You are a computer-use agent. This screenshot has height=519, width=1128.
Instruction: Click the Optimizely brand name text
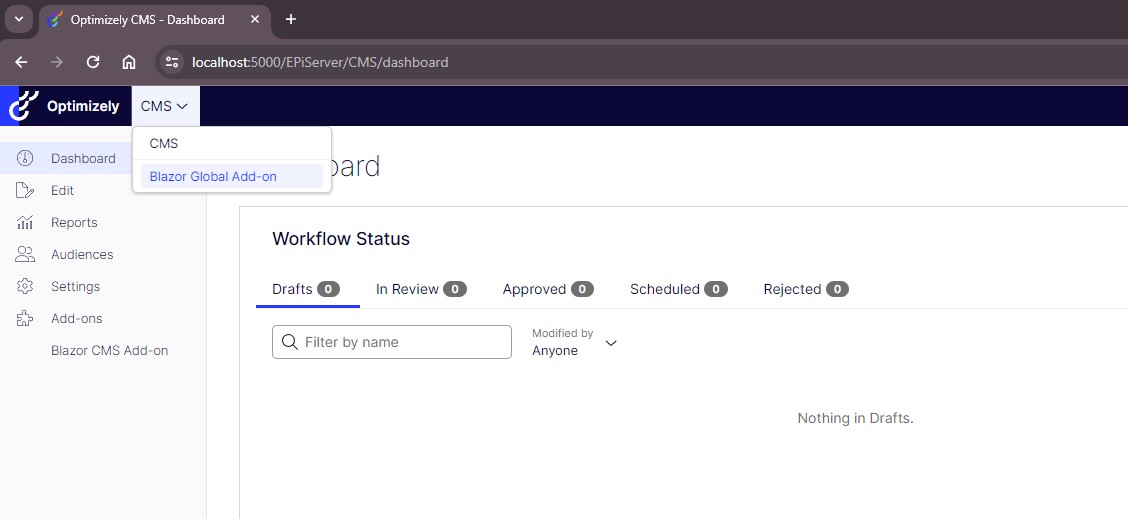point(83,106)
